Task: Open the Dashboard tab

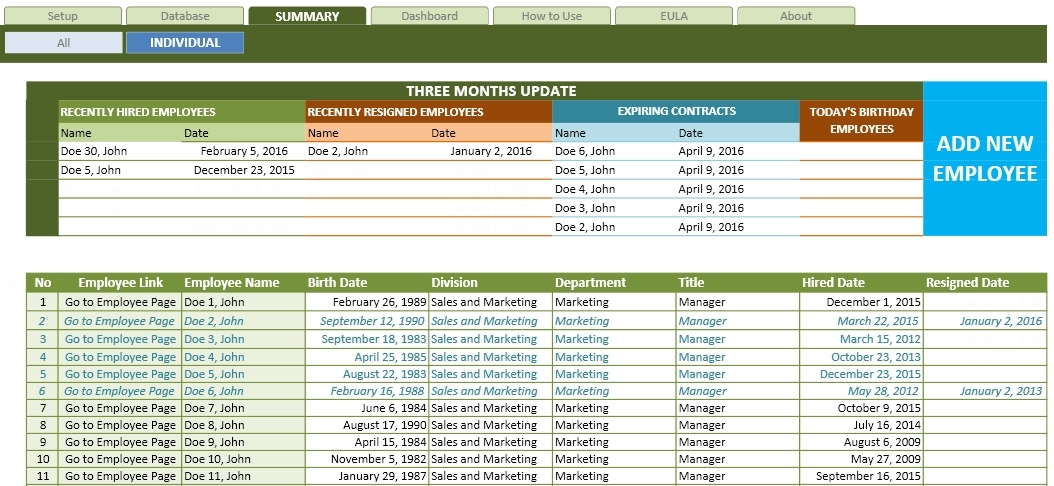Action: [x=429, y=16]
